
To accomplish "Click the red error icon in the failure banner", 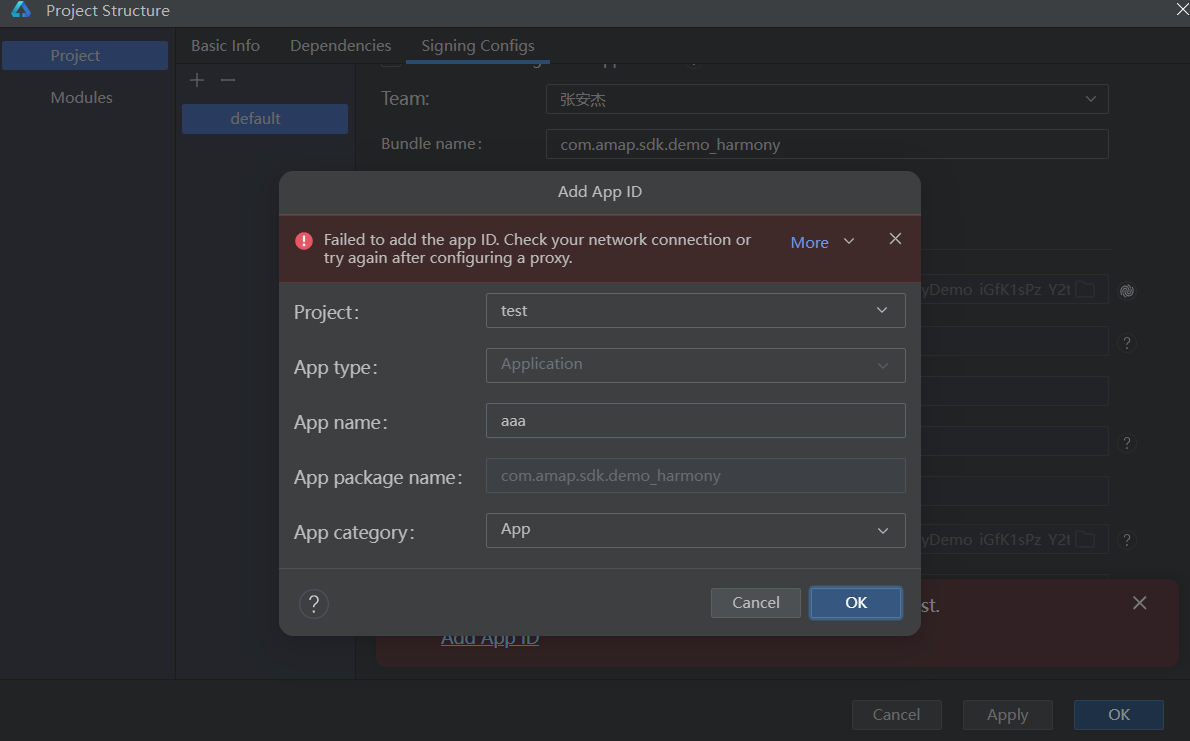I will (x=304, y=241).
